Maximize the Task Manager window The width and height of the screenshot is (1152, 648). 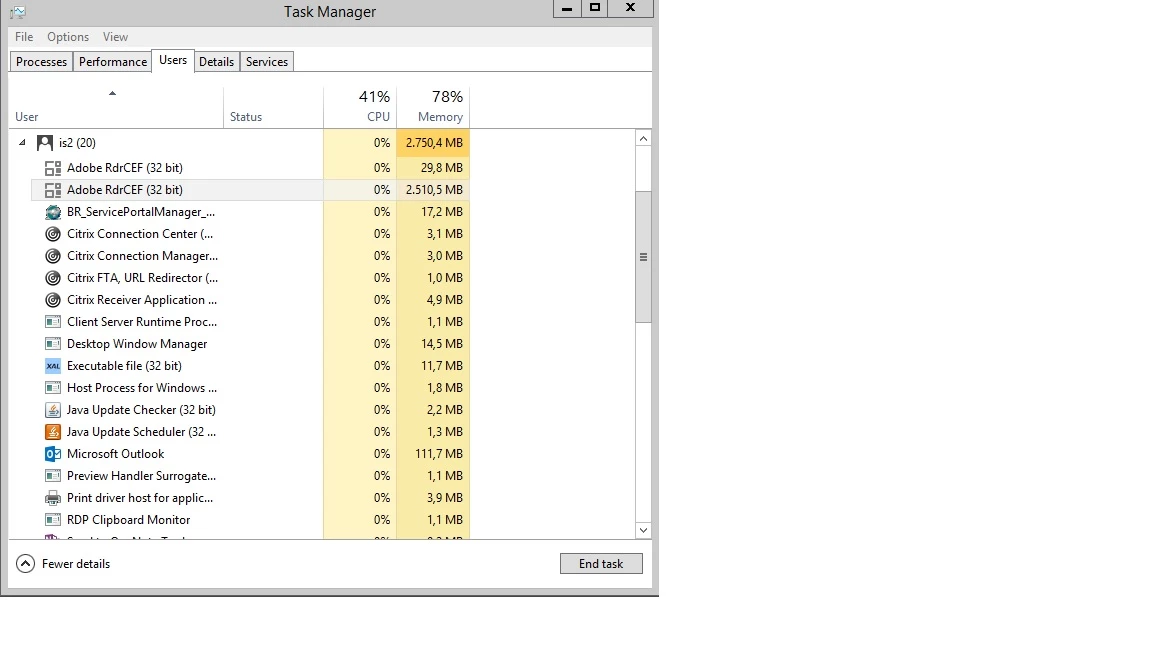(595, 8)
